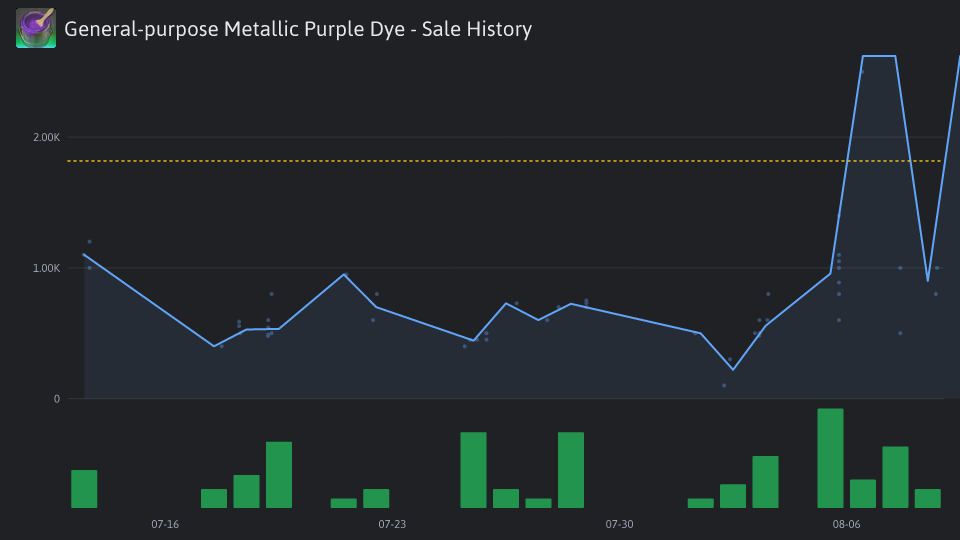Image resolution: width=960 pixels, height=540 pixels.
Task: Click the '0' y-axis label
Action: [x=57, y=399]
